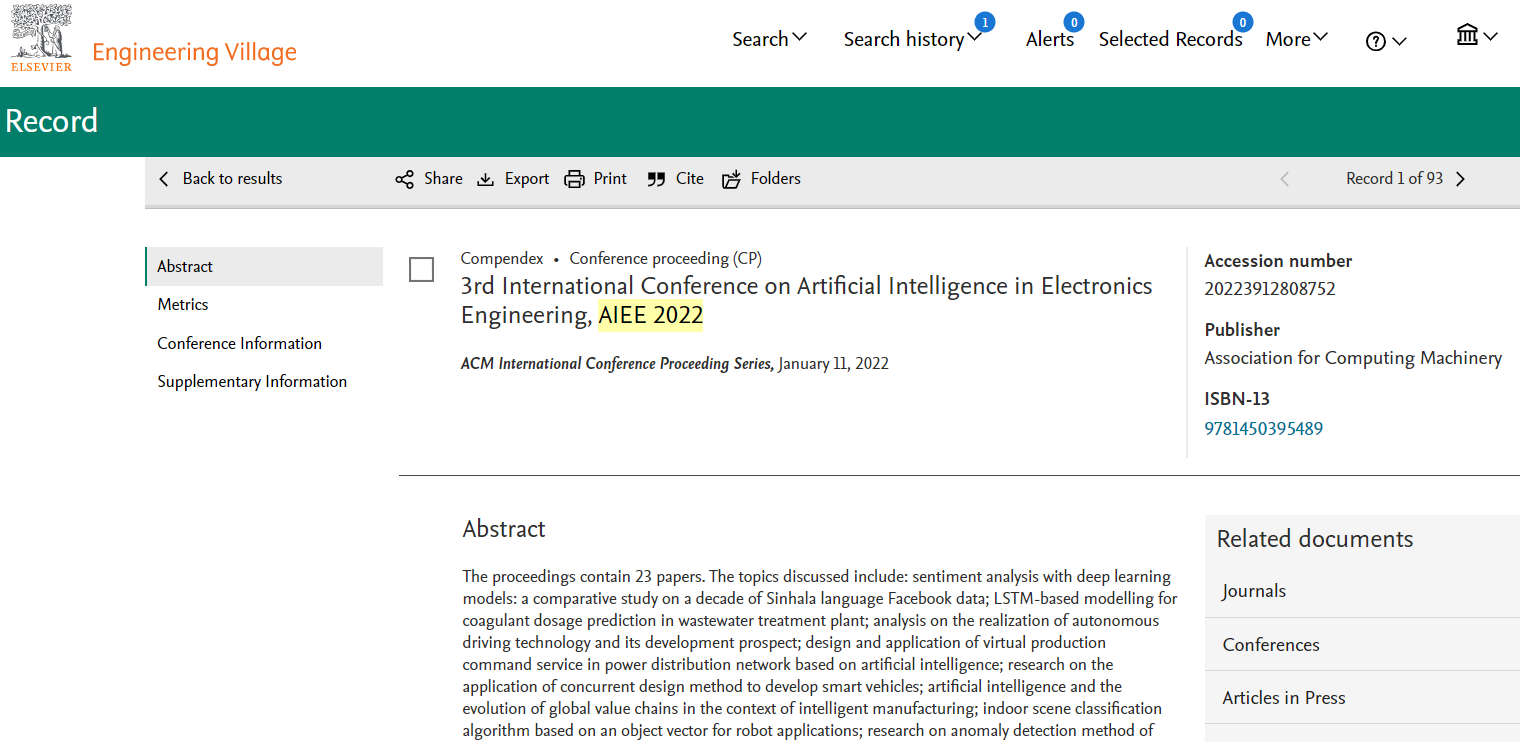The width and height of the screenshot is (1520, 742).
Task: Click the Elsevier tree logo
Action: coord(41,38)
